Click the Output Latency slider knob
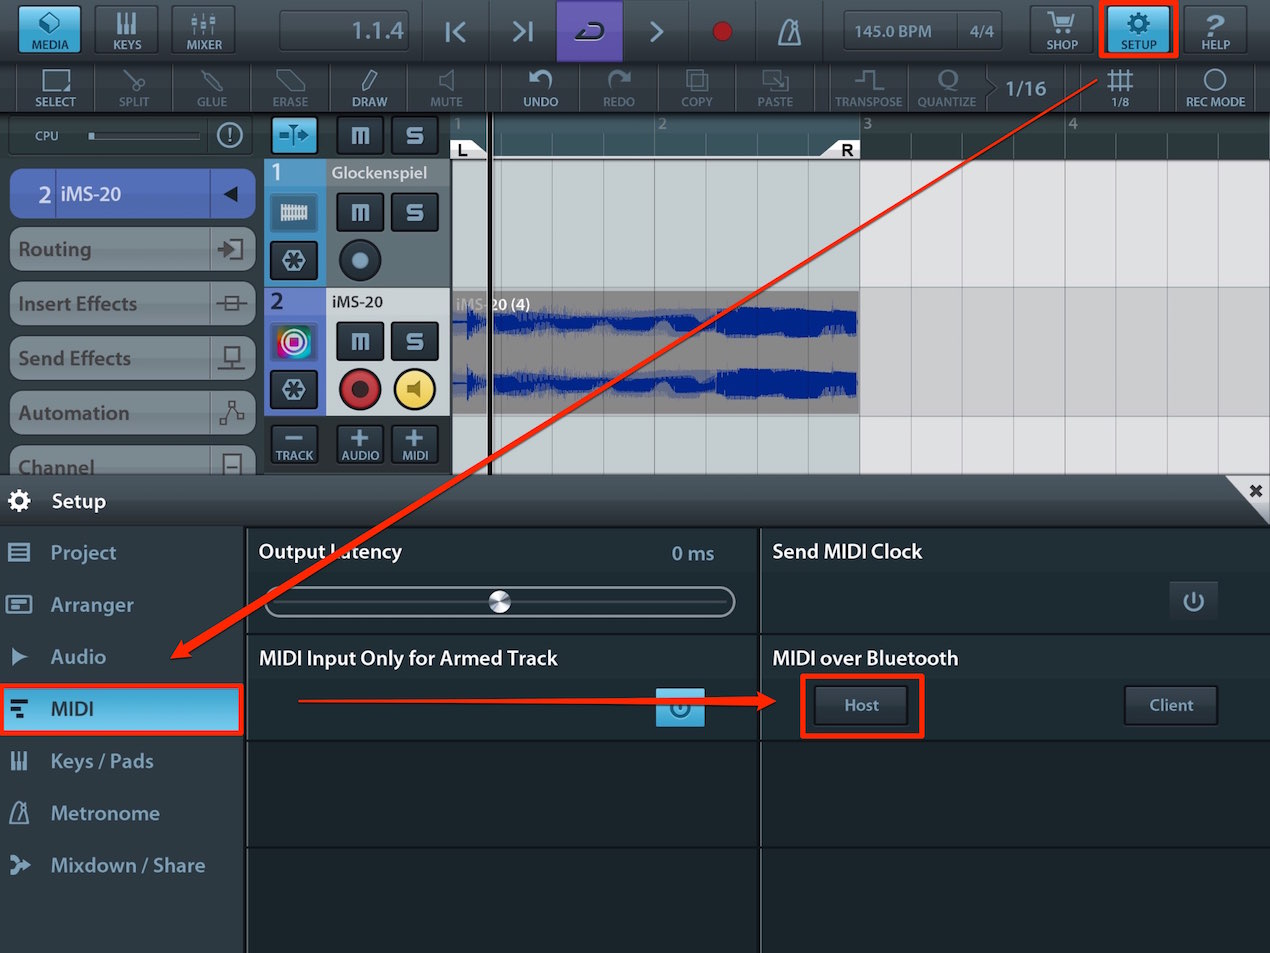 [x=499, y=601]
